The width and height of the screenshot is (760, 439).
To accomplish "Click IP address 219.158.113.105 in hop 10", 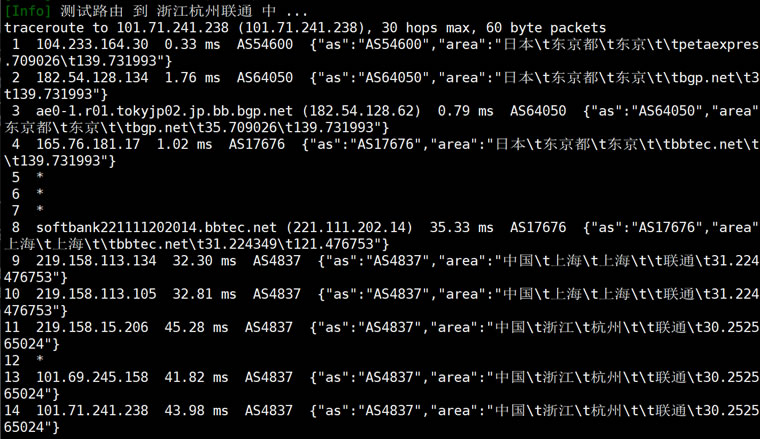I will click(x=96, y=294).
